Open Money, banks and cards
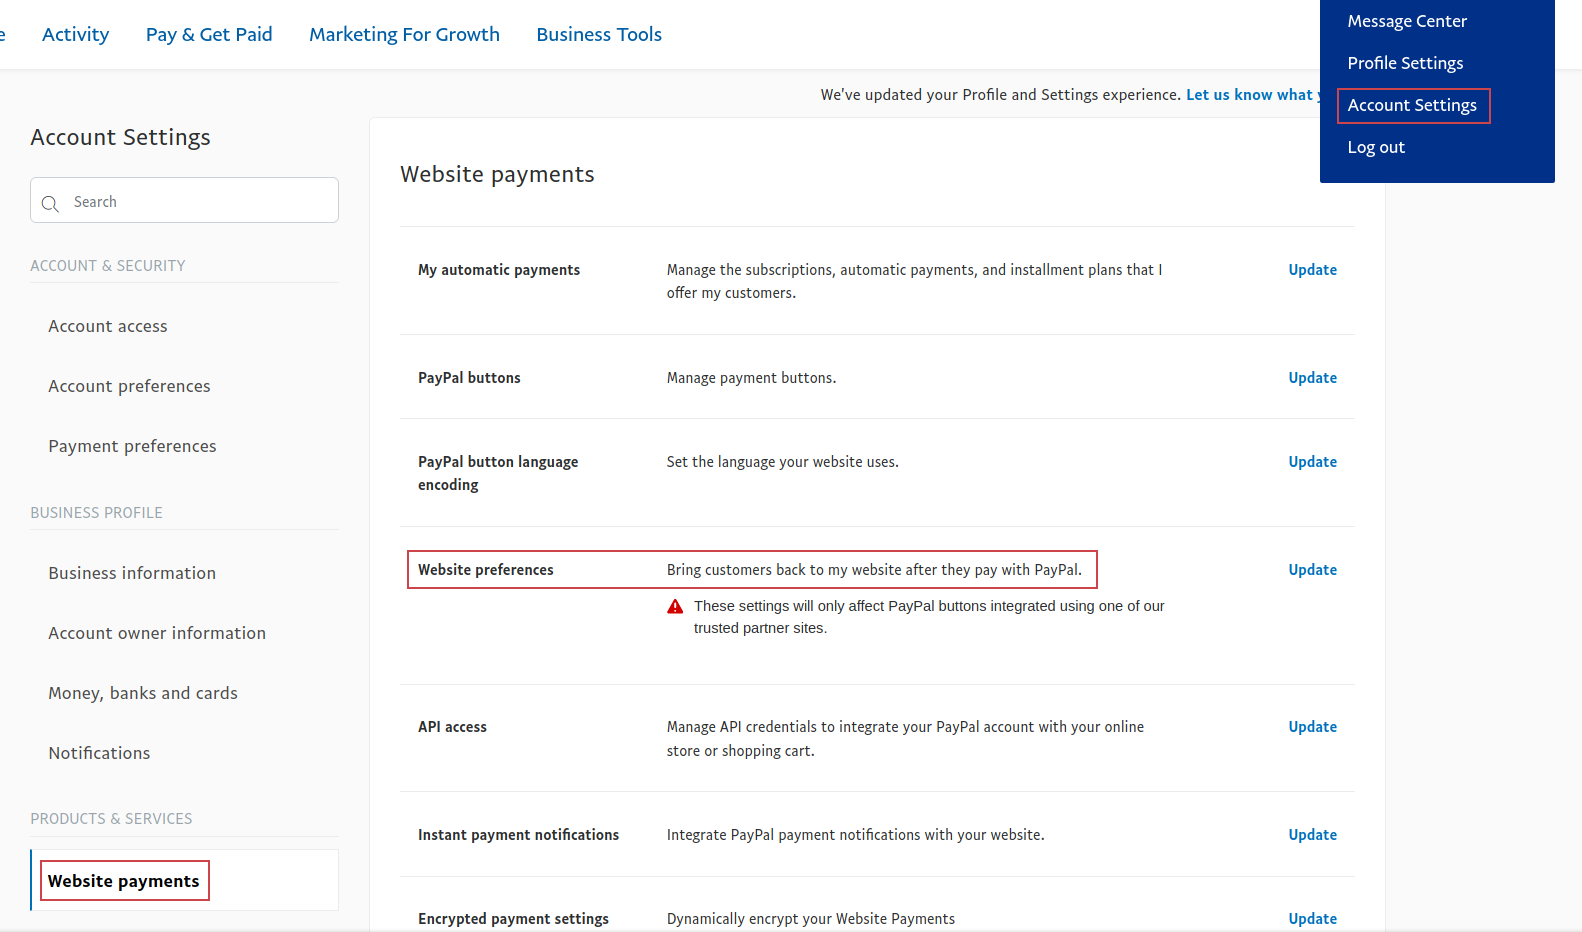The image size is (1582, 932). point(143,693)
